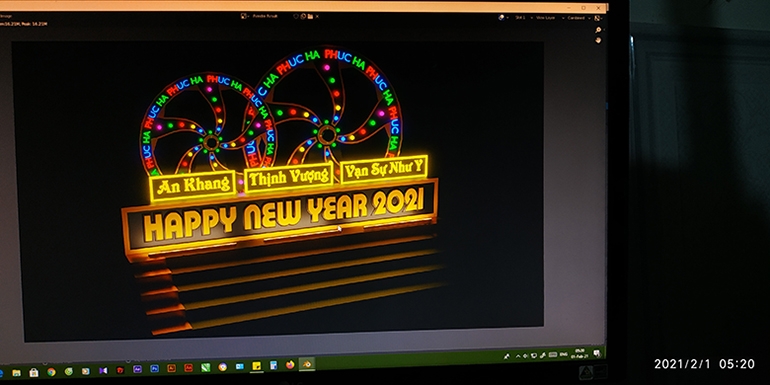Expand hidden system tray icons chevron
Screen dimensions: 770x385
pyautogui.click(x=518, y=356)
